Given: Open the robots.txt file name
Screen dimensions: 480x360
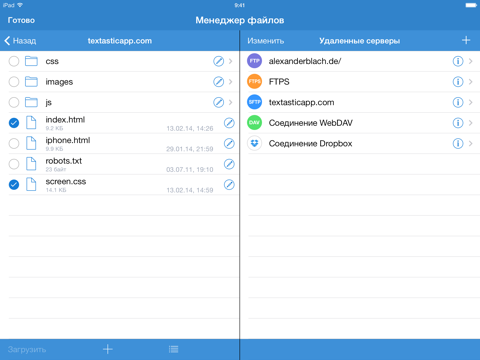Looking at the screenshot, I should coord(64,161).
